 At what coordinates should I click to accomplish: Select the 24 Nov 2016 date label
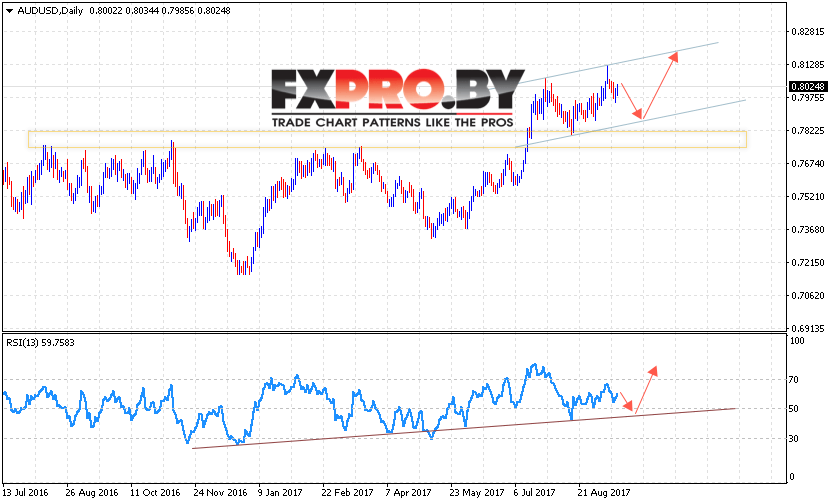point(220,492)
